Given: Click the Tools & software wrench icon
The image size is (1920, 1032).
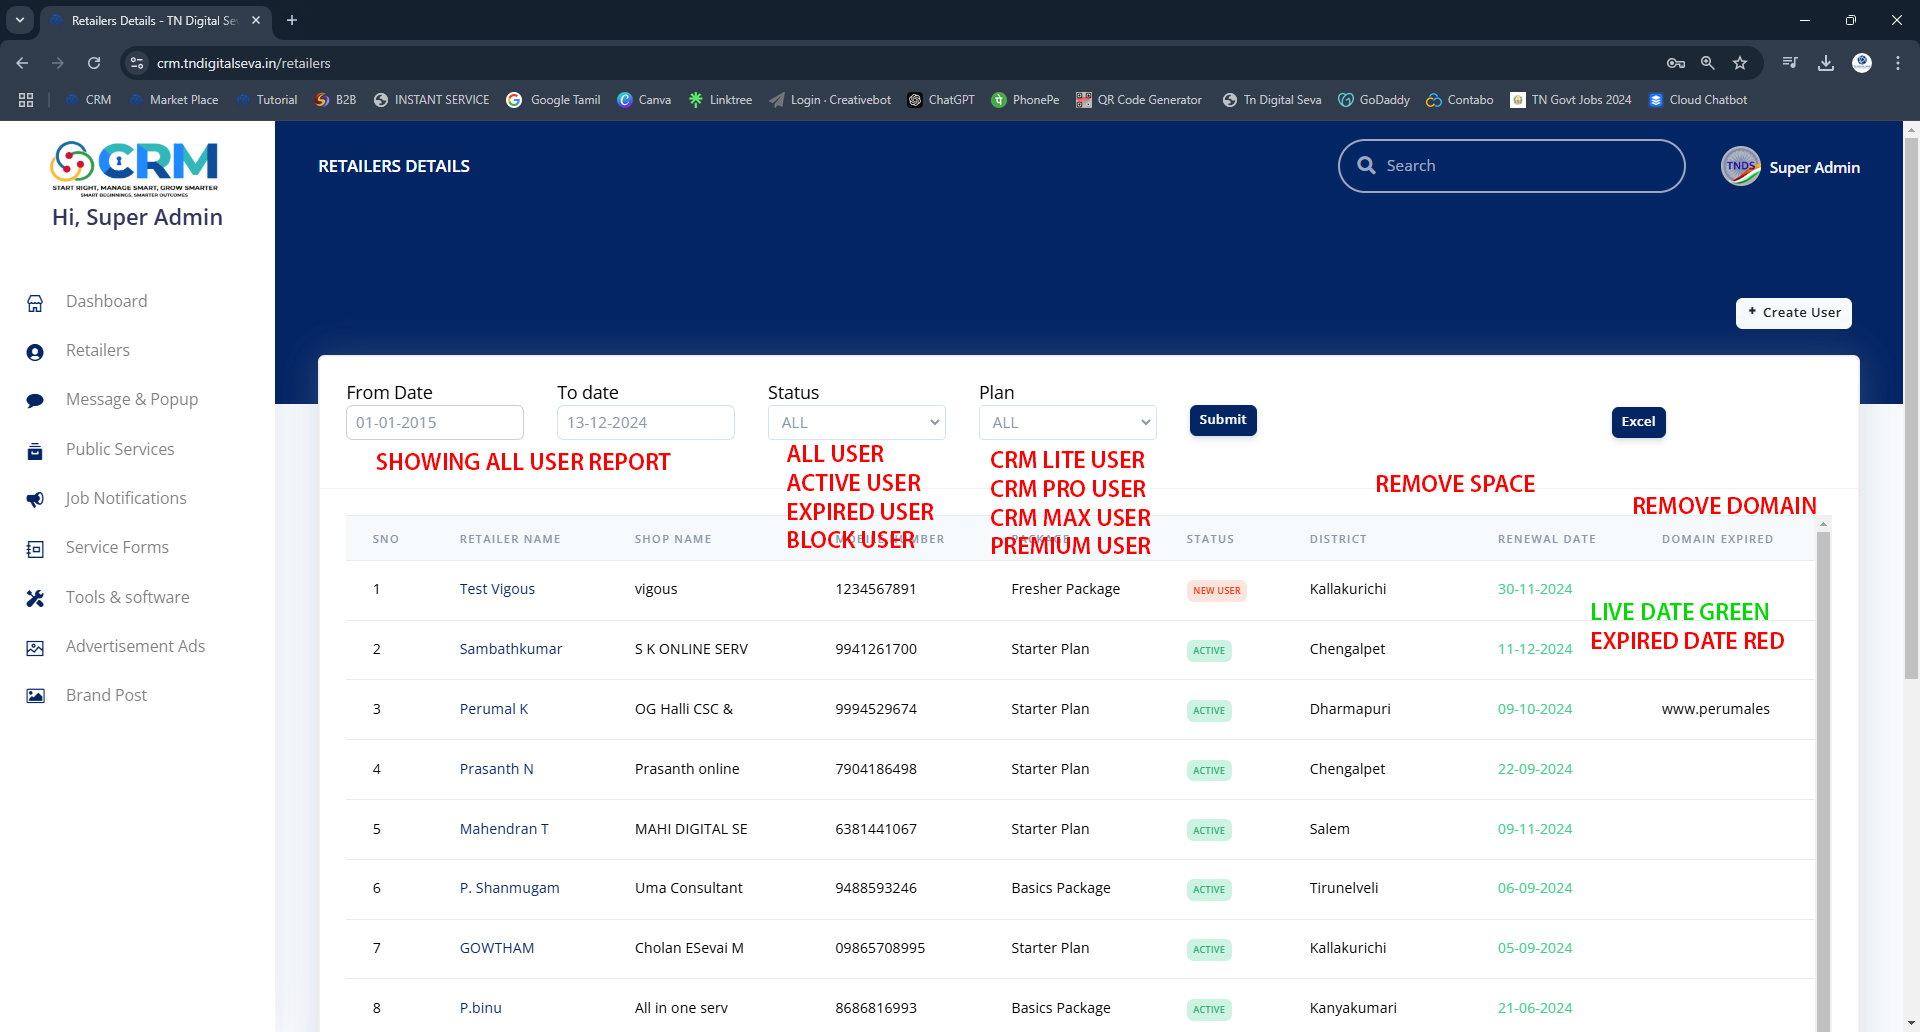Looking at the screenshot, I should 35,598.
